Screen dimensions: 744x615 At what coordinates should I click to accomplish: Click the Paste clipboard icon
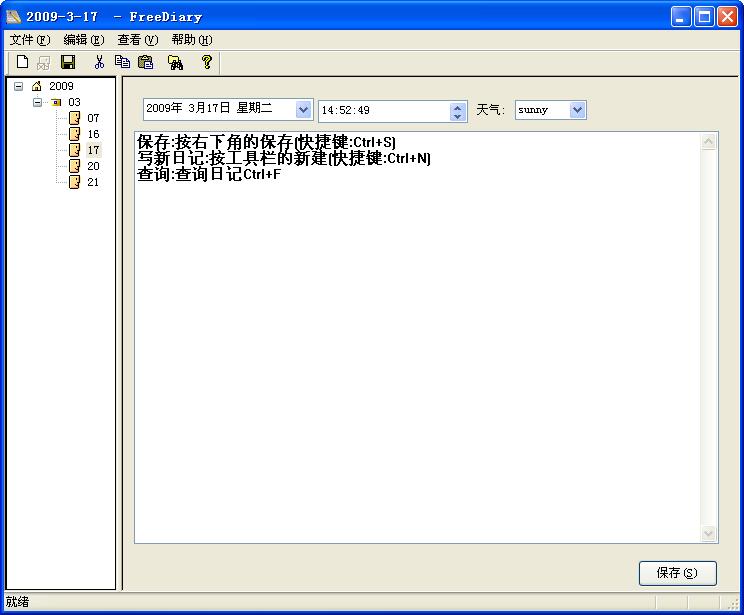tap(146, 62)
